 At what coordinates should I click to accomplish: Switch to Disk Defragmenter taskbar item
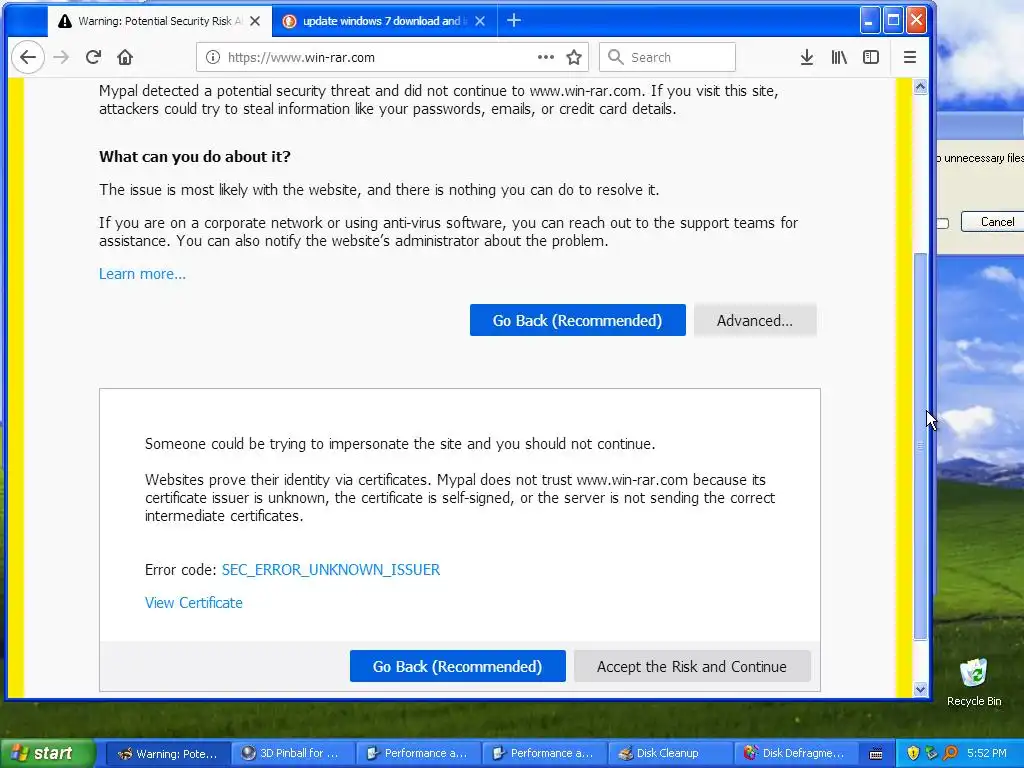coord(795,753)
